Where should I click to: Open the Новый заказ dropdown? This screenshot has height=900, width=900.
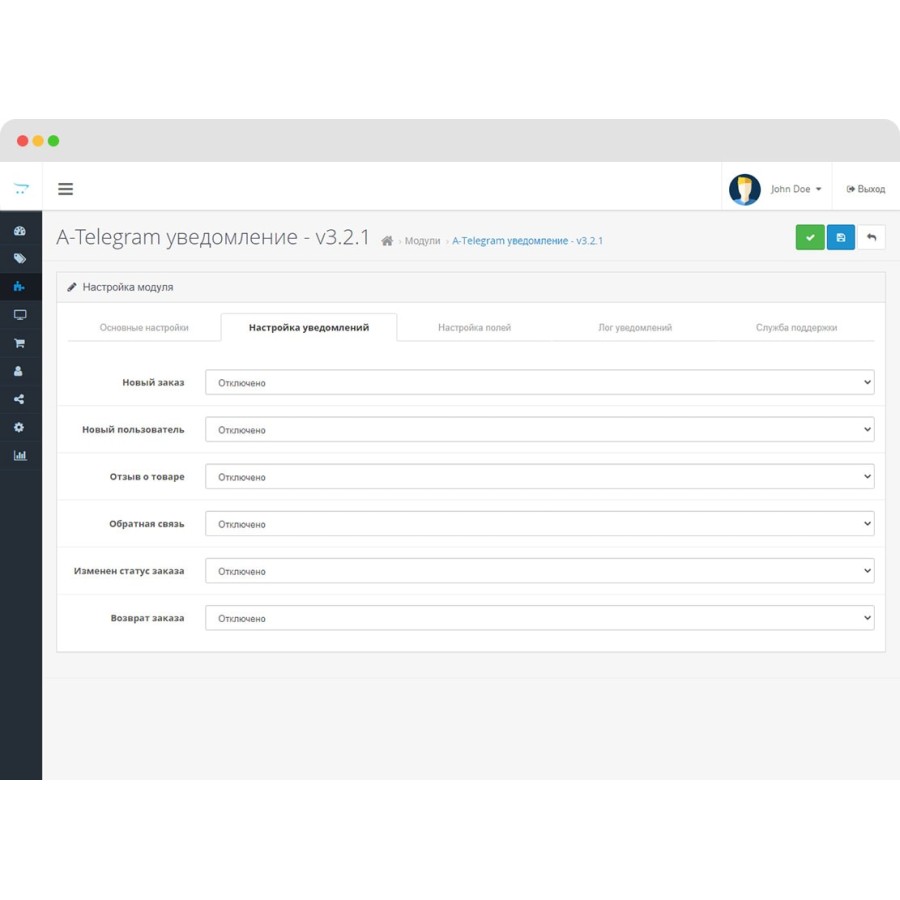pyautogui.click(x=540, y=382)
